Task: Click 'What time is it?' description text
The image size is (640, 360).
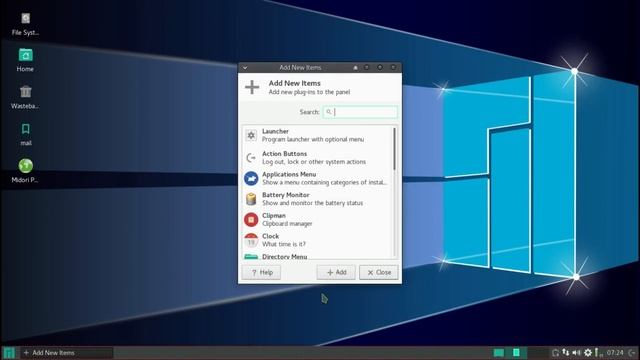Action: (284, 244)
